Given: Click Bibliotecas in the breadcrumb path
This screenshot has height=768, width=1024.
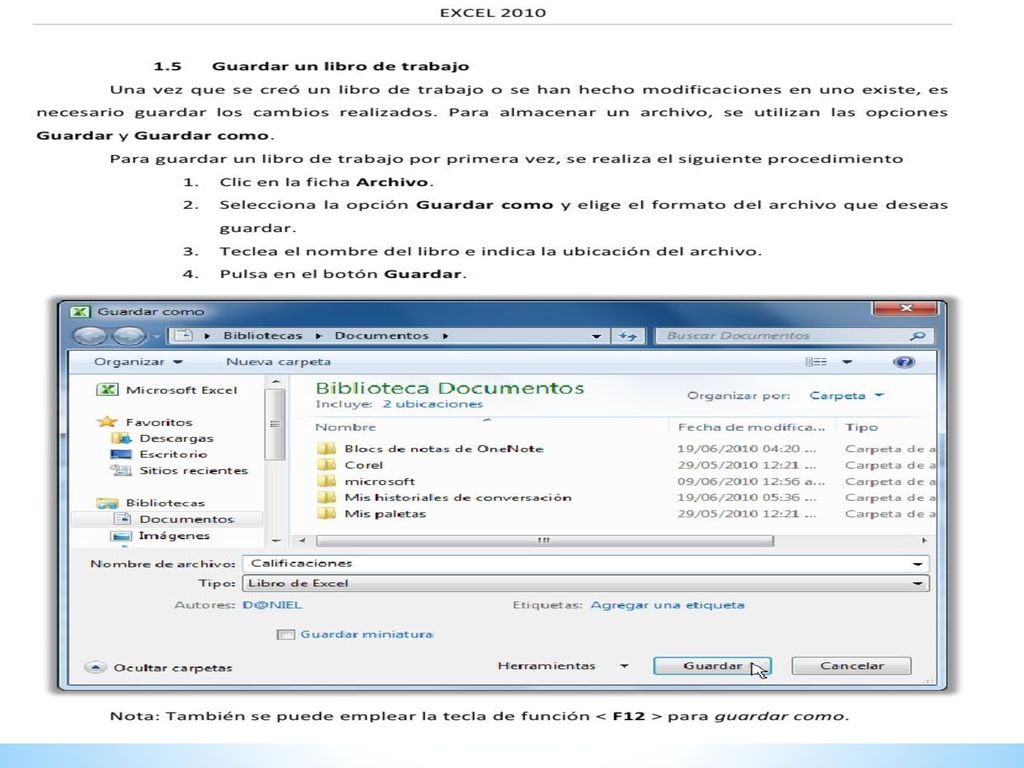Looking at the screenshot, I should point(263,336).
